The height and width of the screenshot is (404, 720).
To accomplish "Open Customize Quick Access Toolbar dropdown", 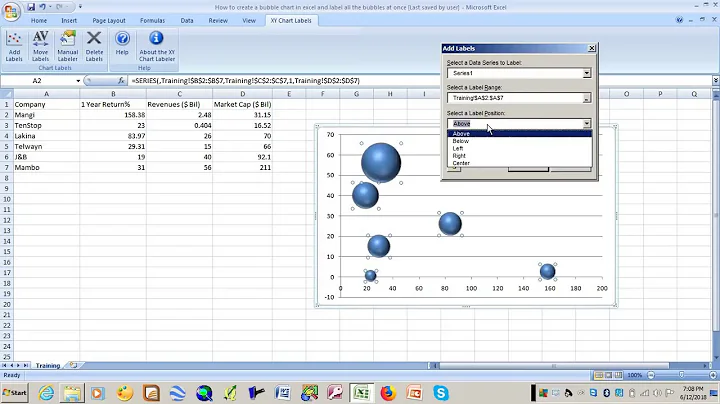I will (80, 7).
